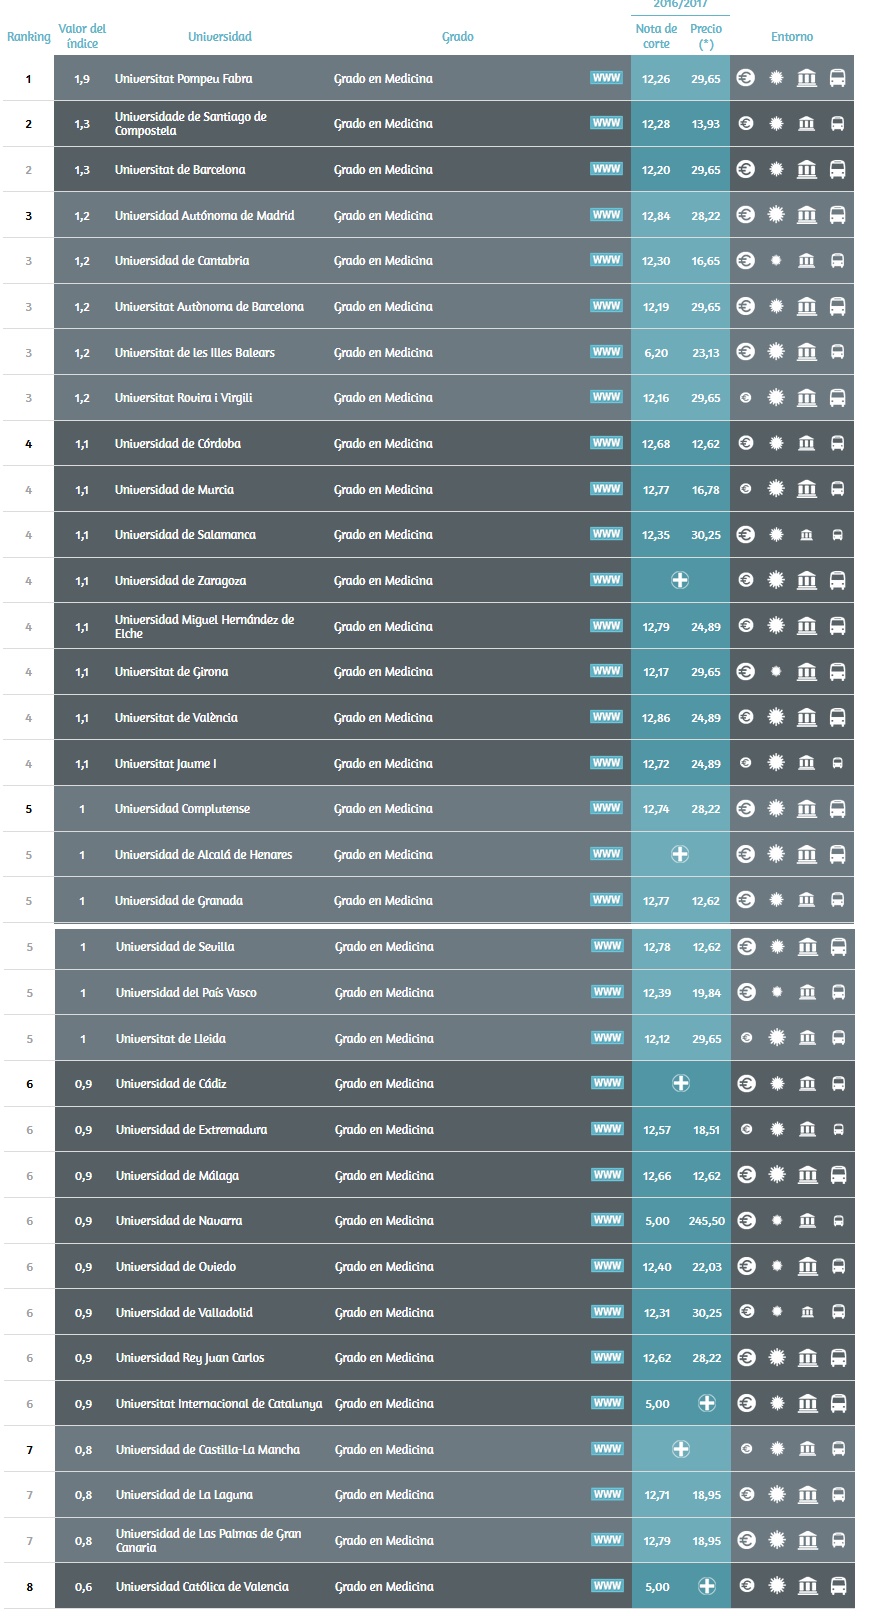Click the Entorno column header
Screen dimensions: 871x1617
(x=791, y=37)
